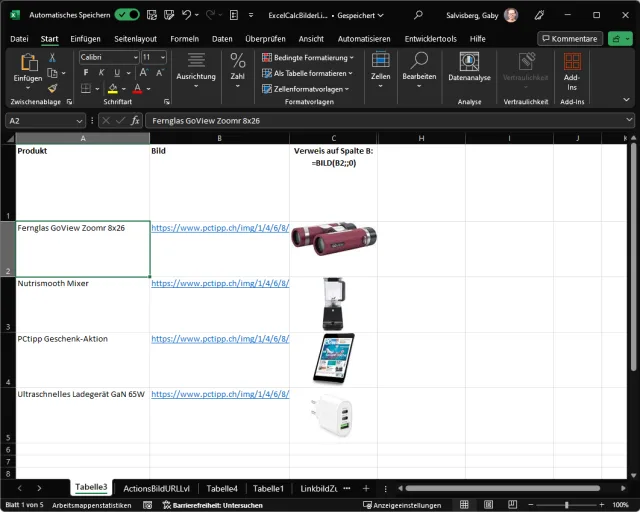Open the Zahl number format group
Image resolution: width=640 pixels, height=512 pixels.
[x=237, y=67]
